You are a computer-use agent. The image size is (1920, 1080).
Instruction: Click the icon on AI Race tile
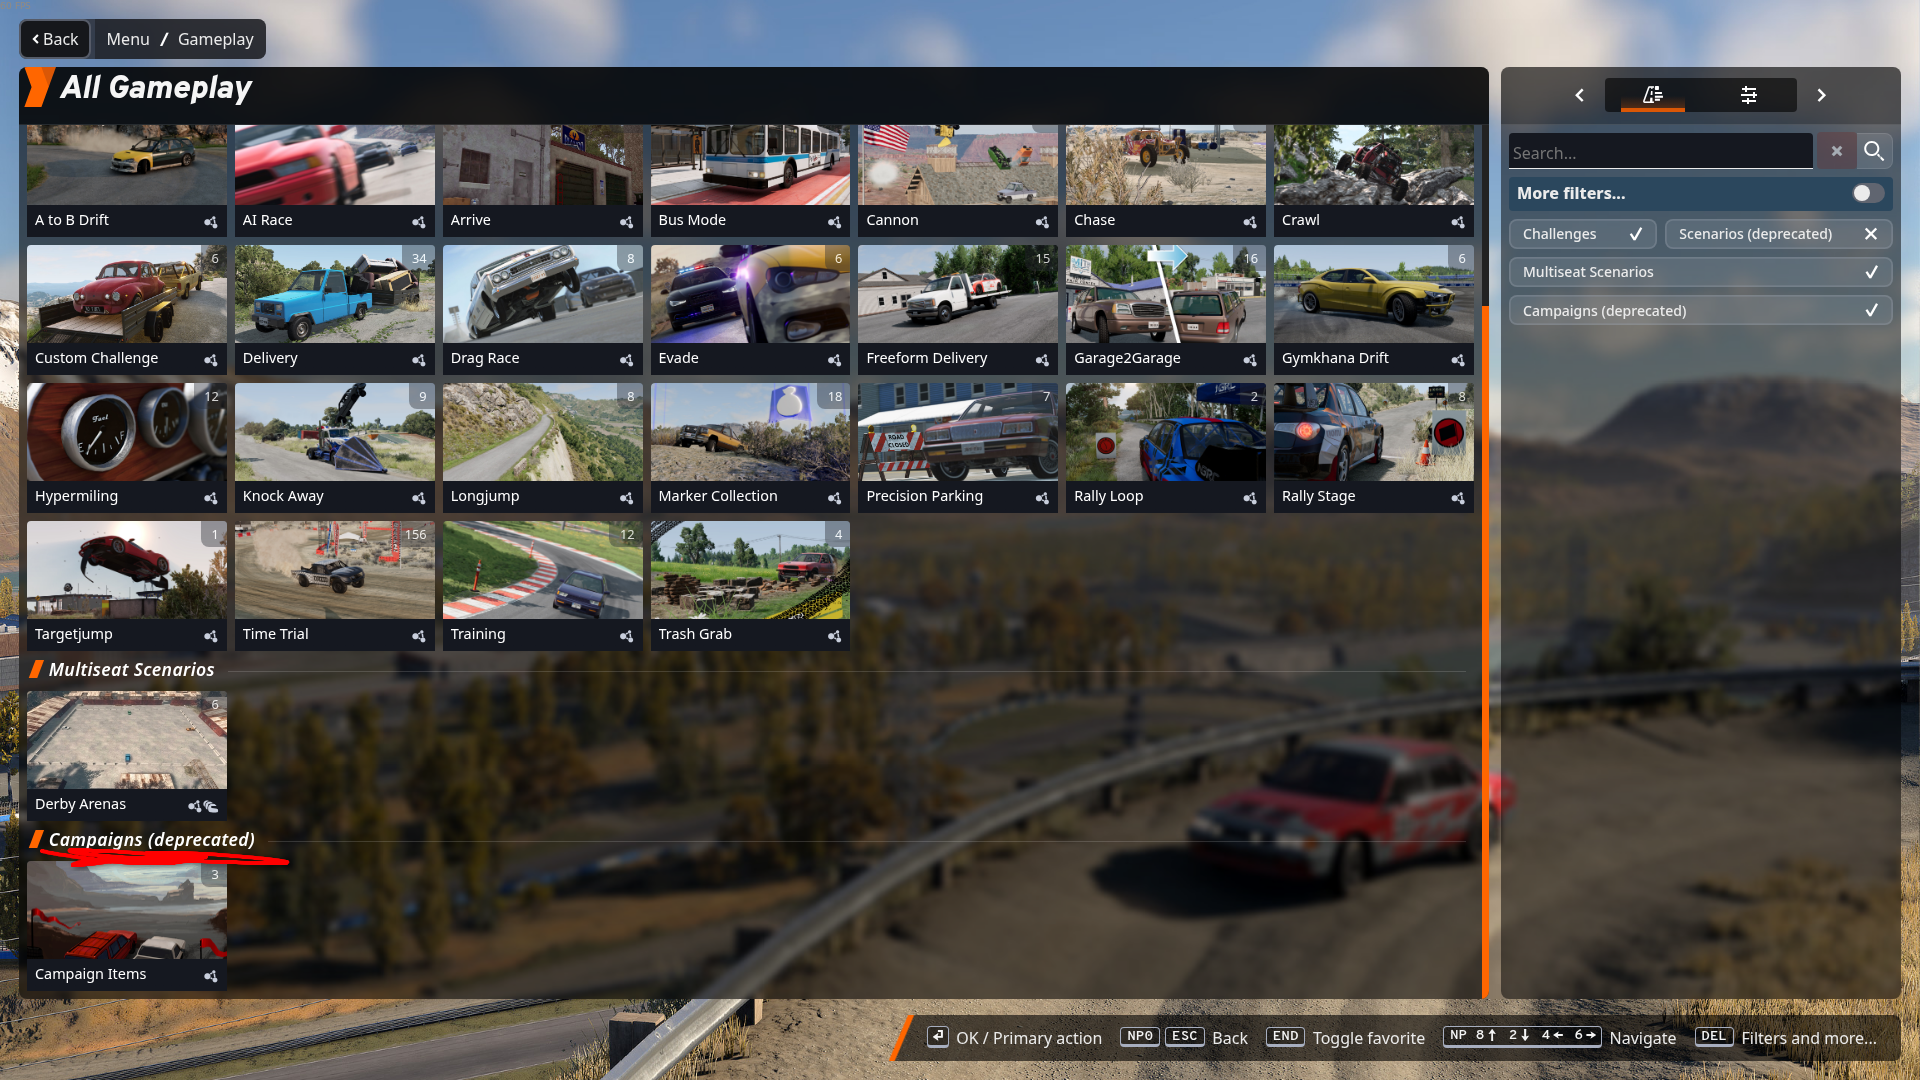coord(419,222)
